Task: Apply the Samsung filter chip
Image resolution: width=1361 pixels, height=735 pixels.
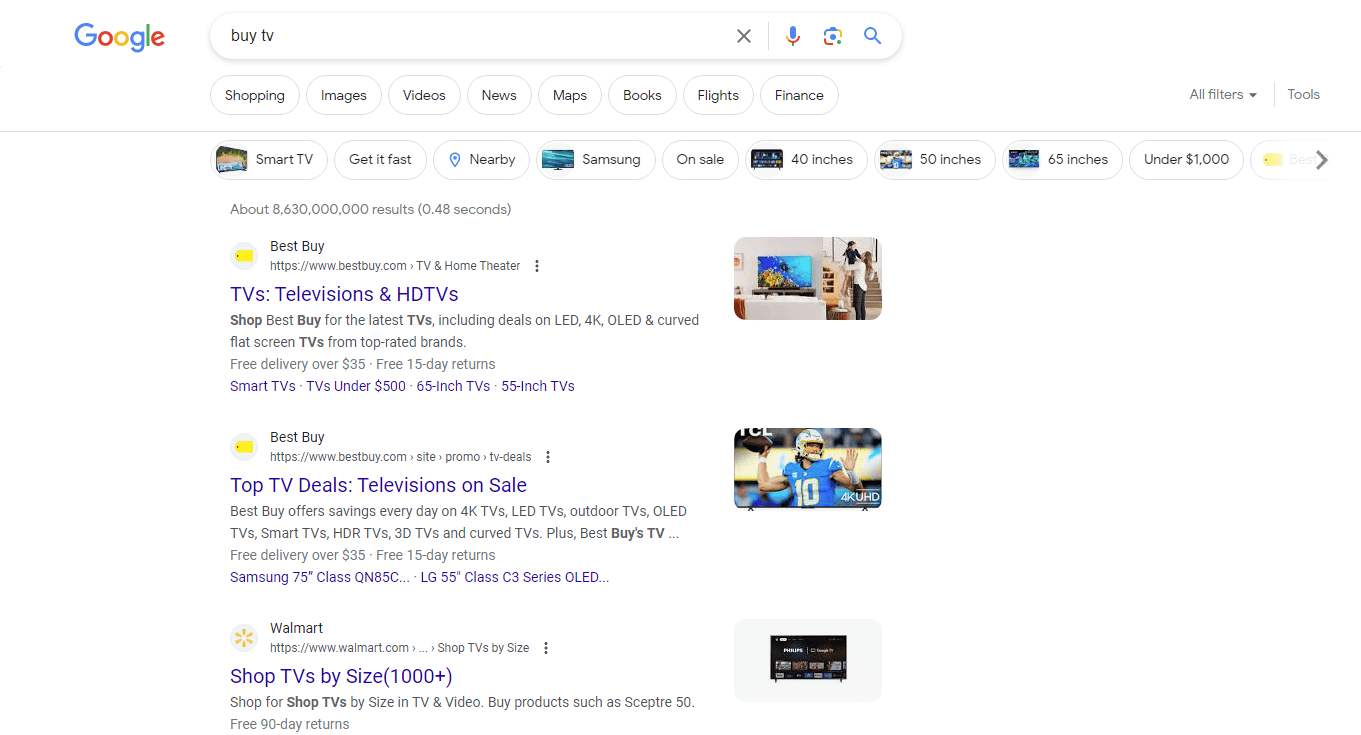Action: tap(596, 159)
